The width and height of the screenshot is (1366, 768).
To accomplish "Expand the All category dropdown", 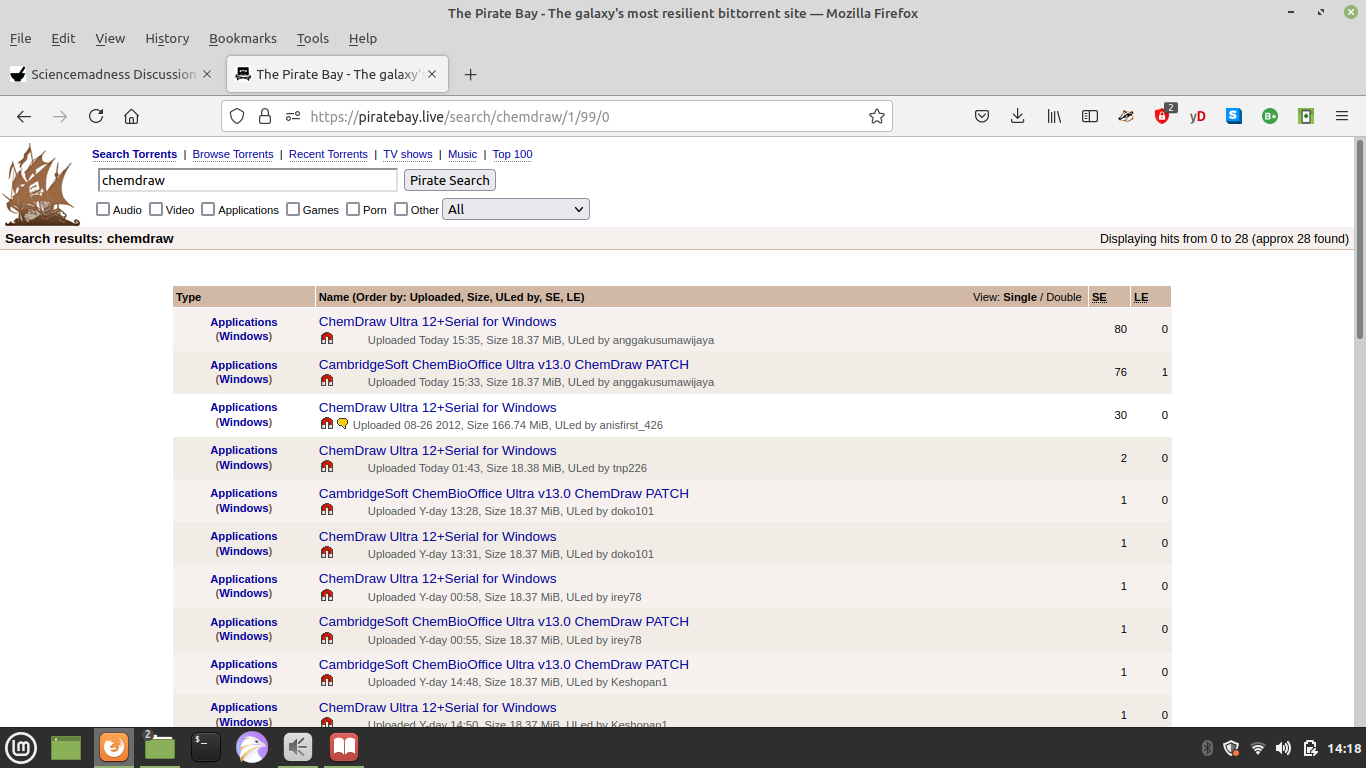I will 515,209.
